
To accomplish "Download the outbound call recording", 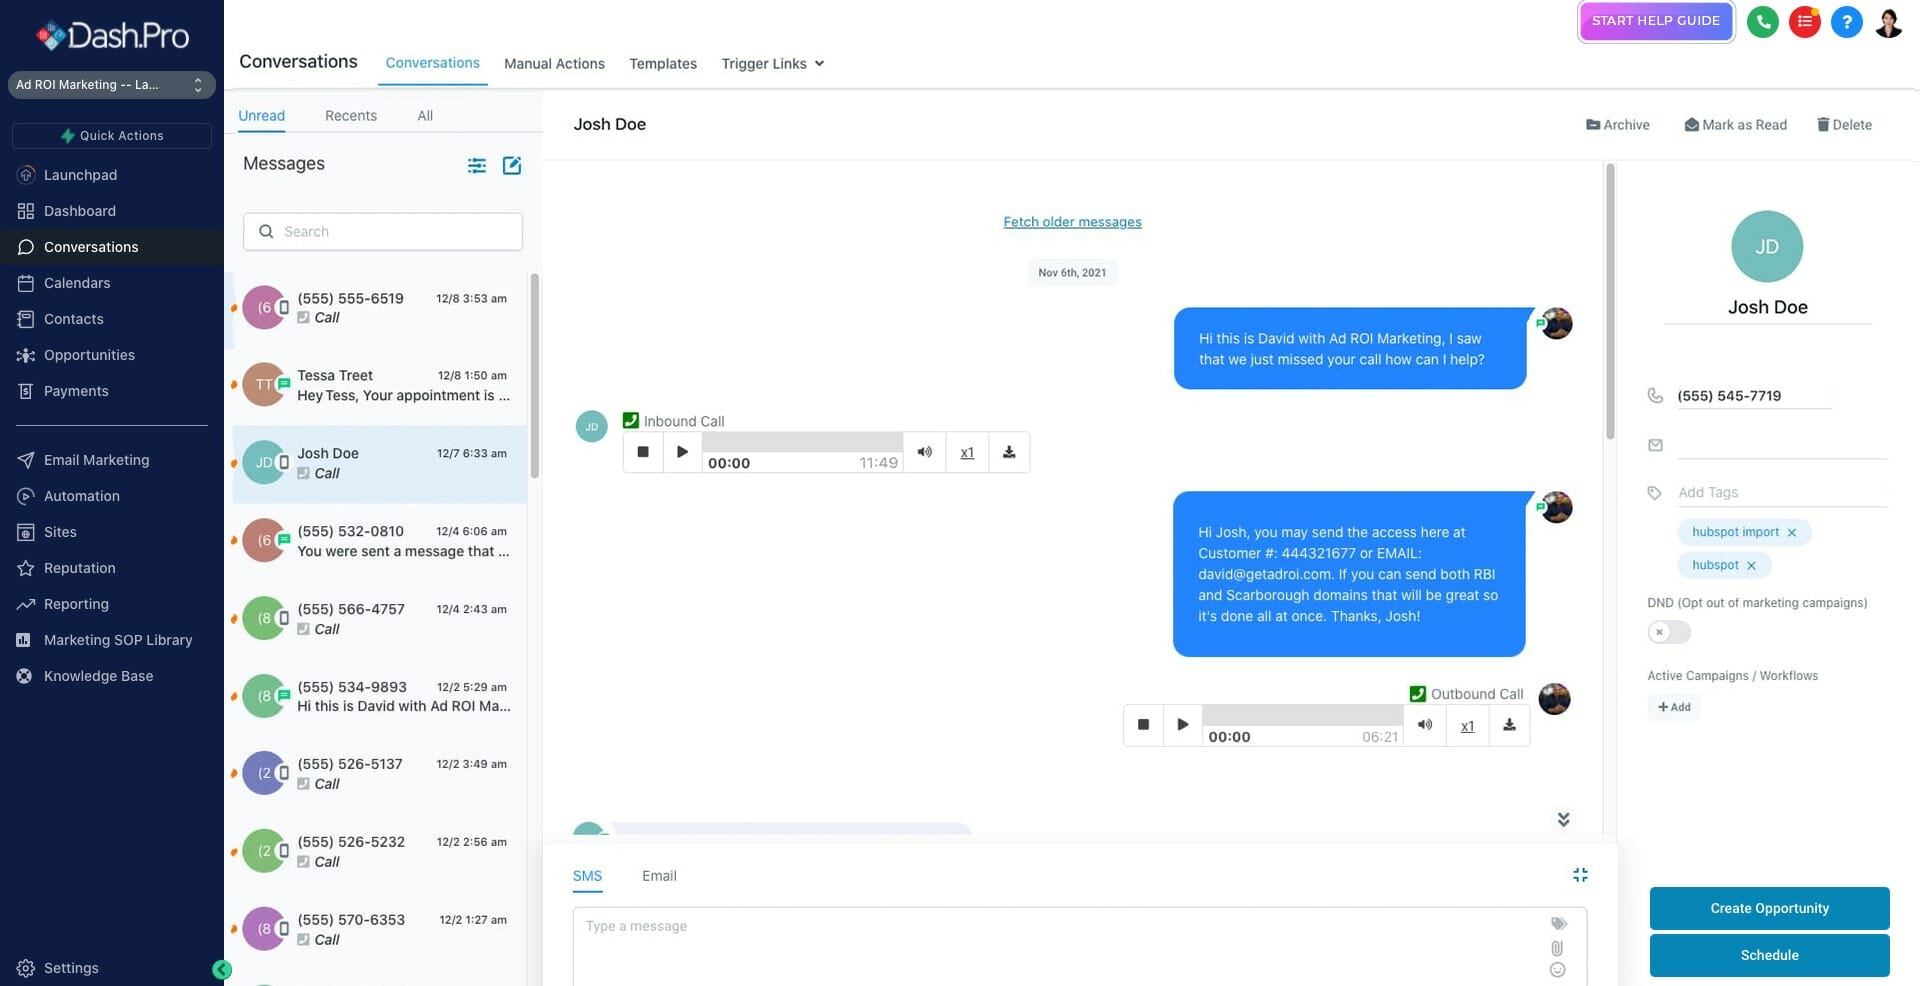I will [x=1510, y=725].
